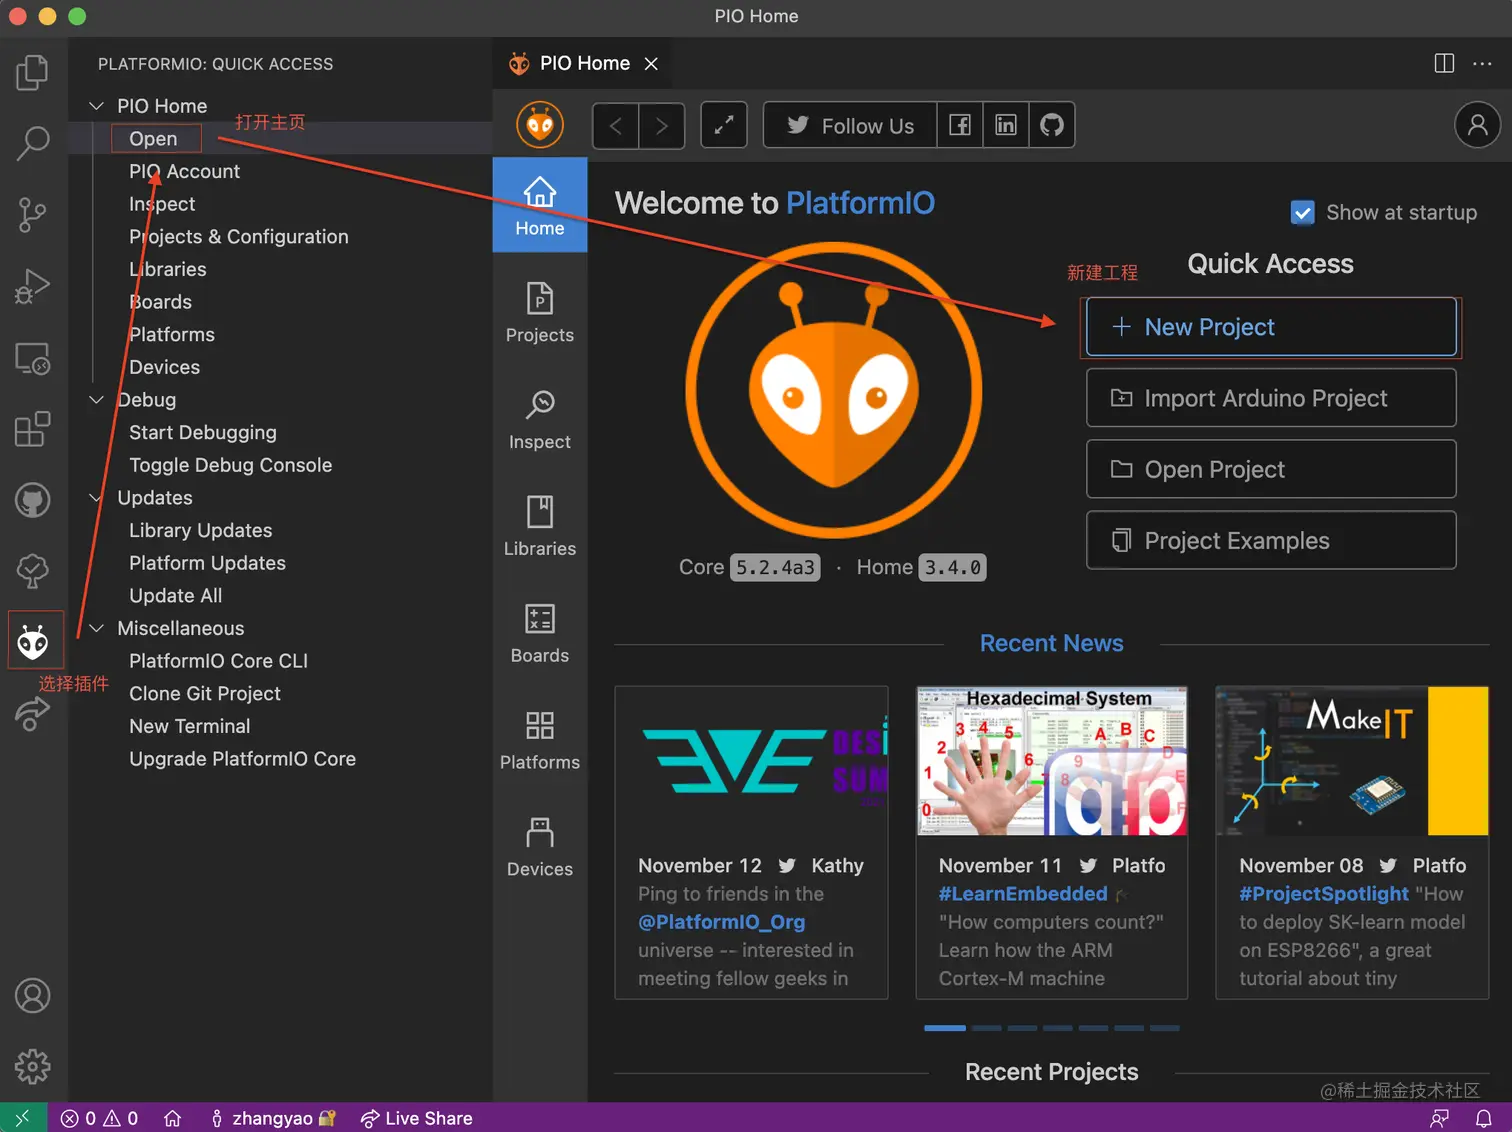The height and width of the screenshot is (1132, 1512).
Task: Open the remote window indicator in status bar
Action: pos(22,1118)
